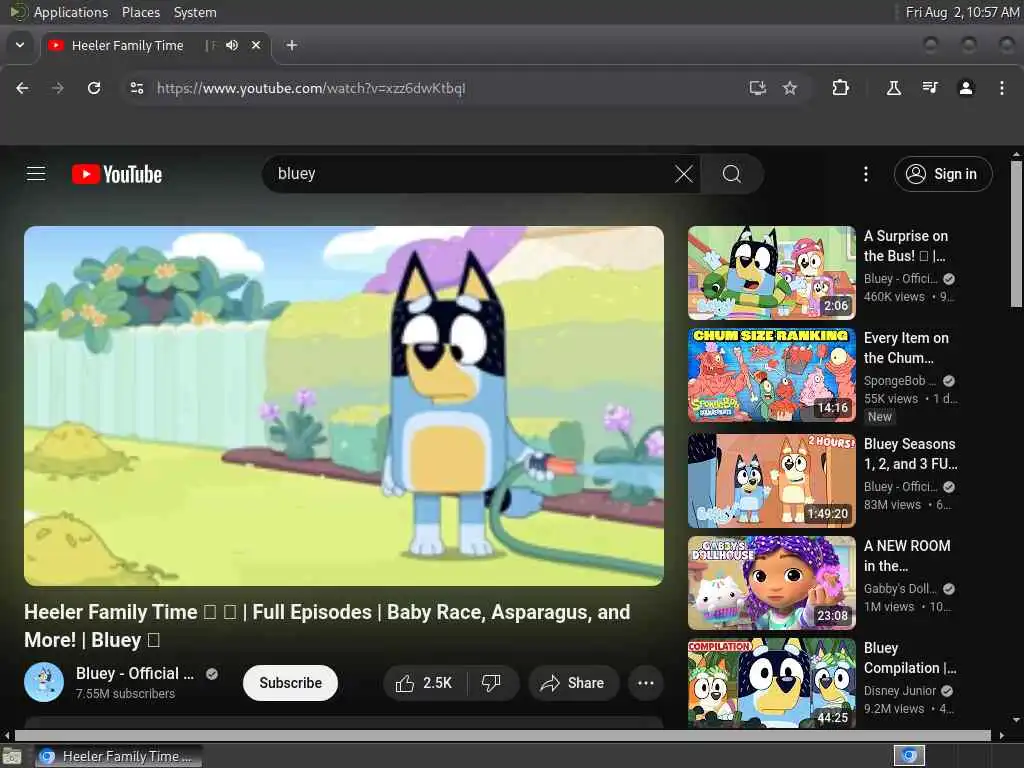Open Chrome three-dot menu
The width and height of the screenshot is (1024, 768).
click(1002, 88)
